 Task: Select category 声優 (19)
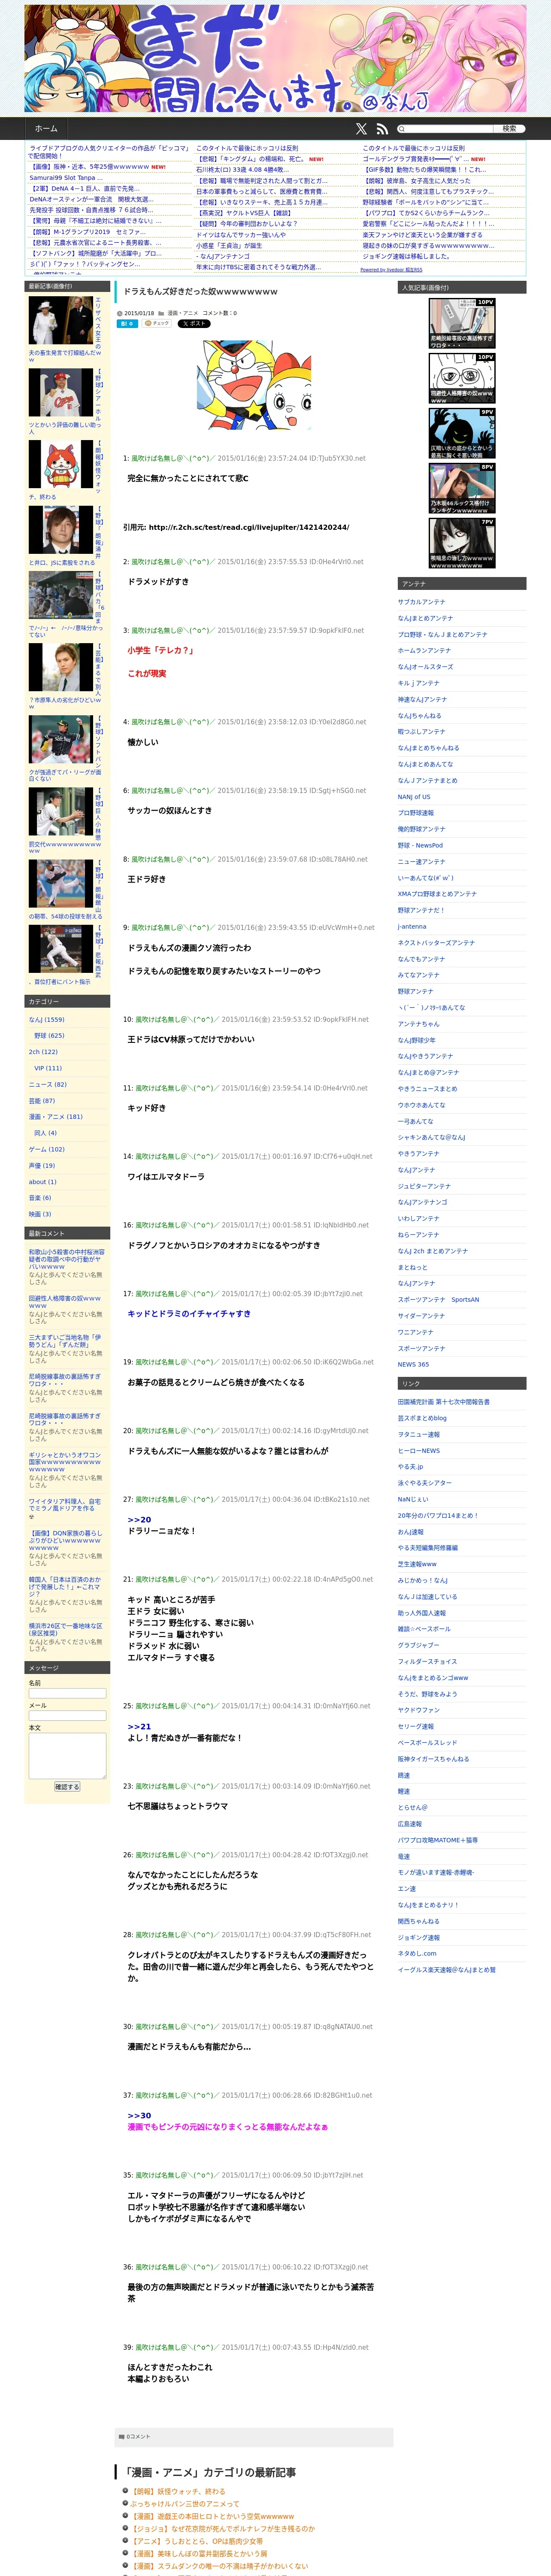(x=42, y=1165)
